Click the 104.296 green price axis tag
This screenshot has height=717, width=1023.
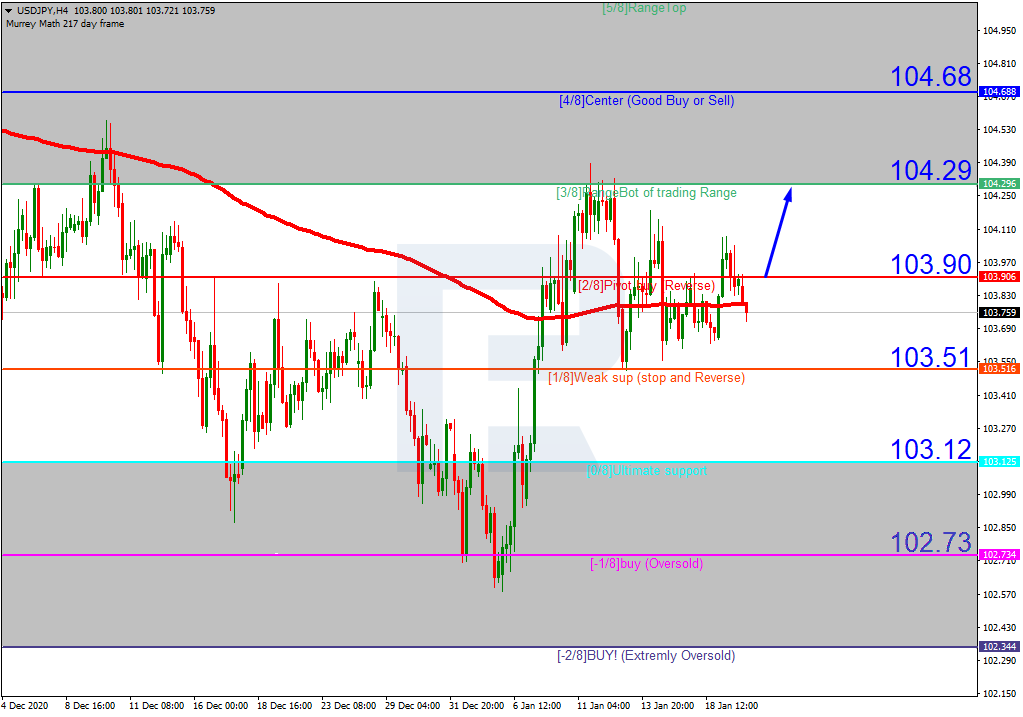click(998, 184)
